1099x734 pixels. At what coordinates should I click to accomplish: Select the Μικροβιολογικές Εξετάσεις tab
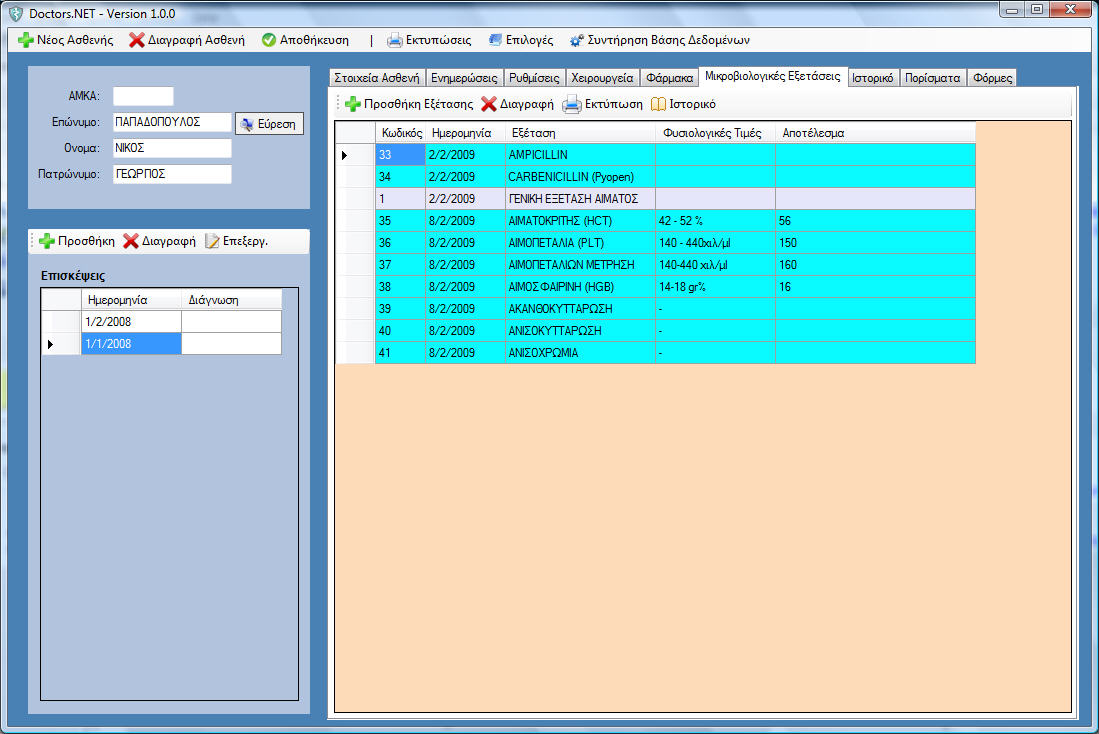(x=772, y=76)
